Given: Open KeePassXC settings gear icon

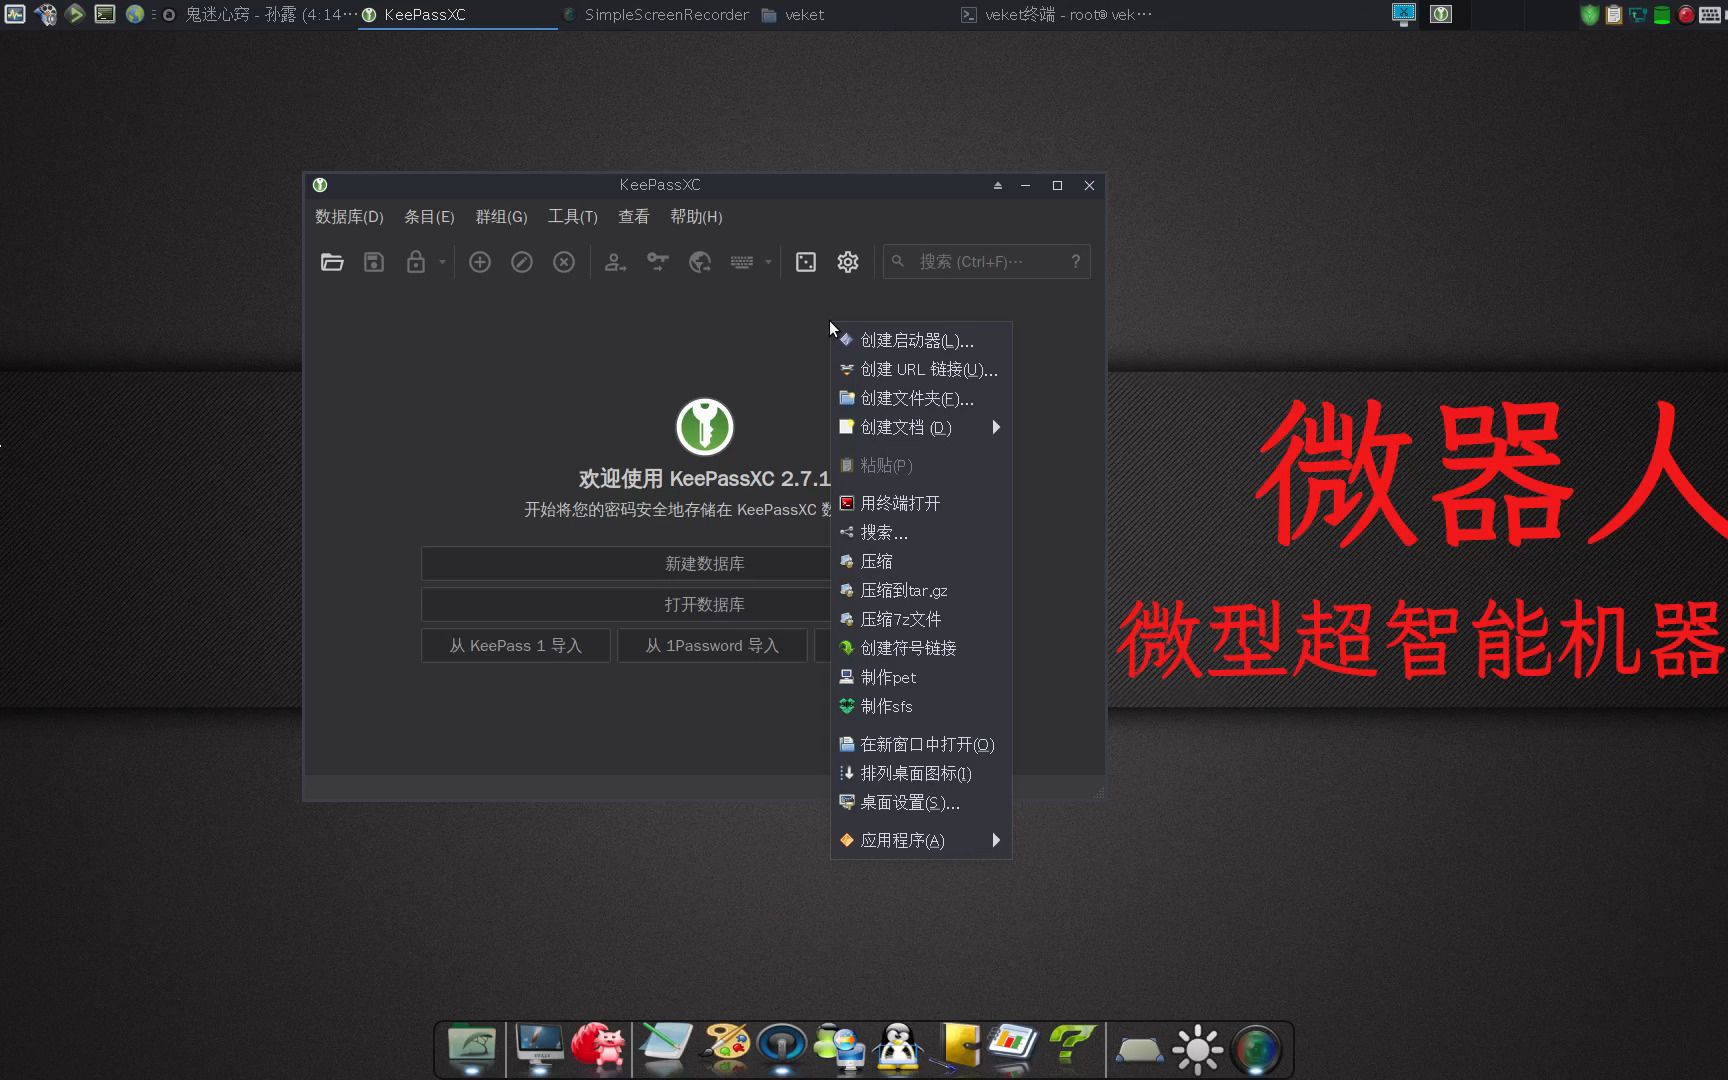Looking at the screenshot, I should point(848,262).
